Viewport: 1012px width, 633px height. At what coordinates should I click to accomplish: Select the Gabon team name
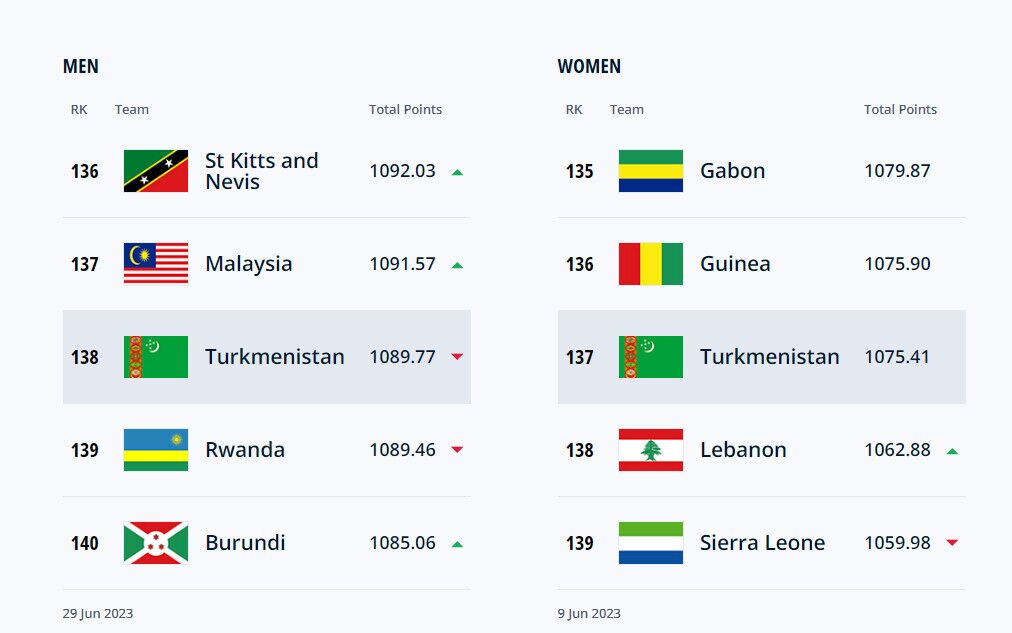pos(733,171)
